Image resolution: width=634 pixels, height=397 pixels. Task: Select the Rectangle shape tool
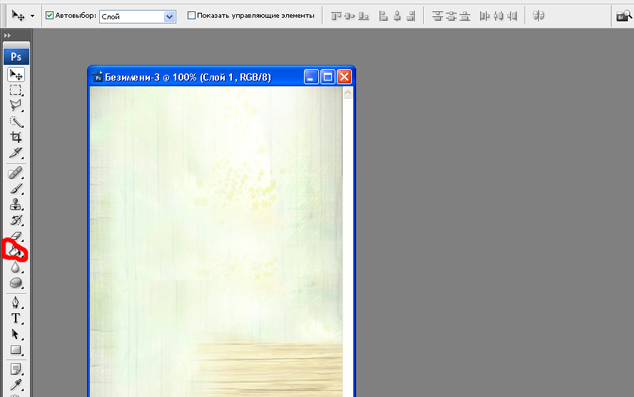[x=16, y=350]
